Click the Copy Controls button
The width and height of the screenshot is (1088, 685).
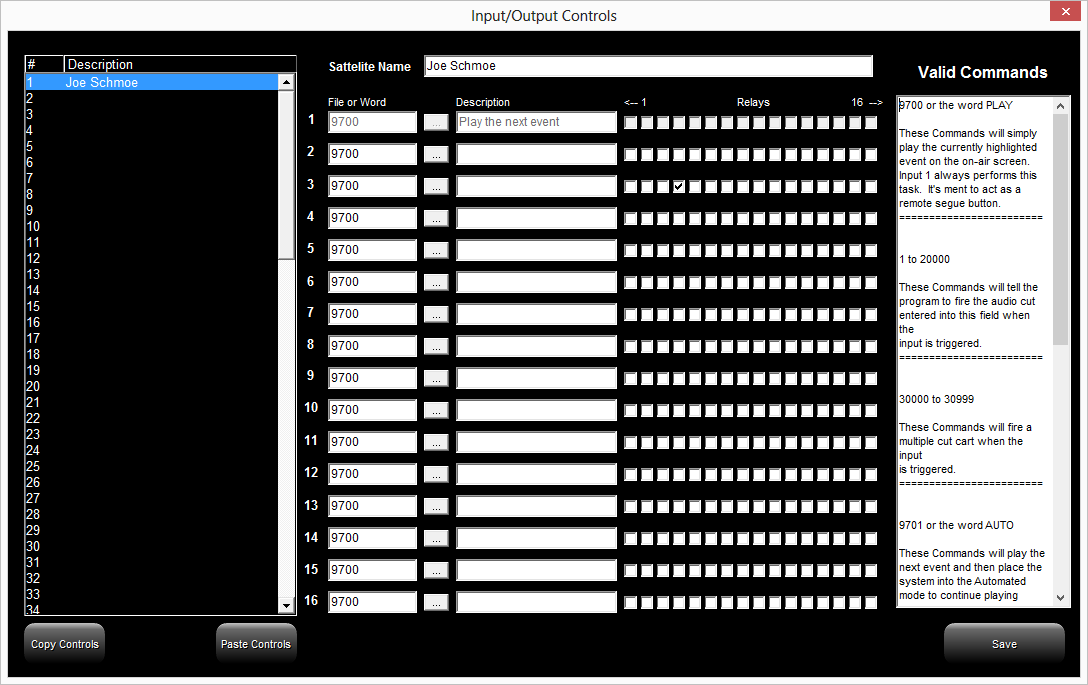tap(65, 643)
